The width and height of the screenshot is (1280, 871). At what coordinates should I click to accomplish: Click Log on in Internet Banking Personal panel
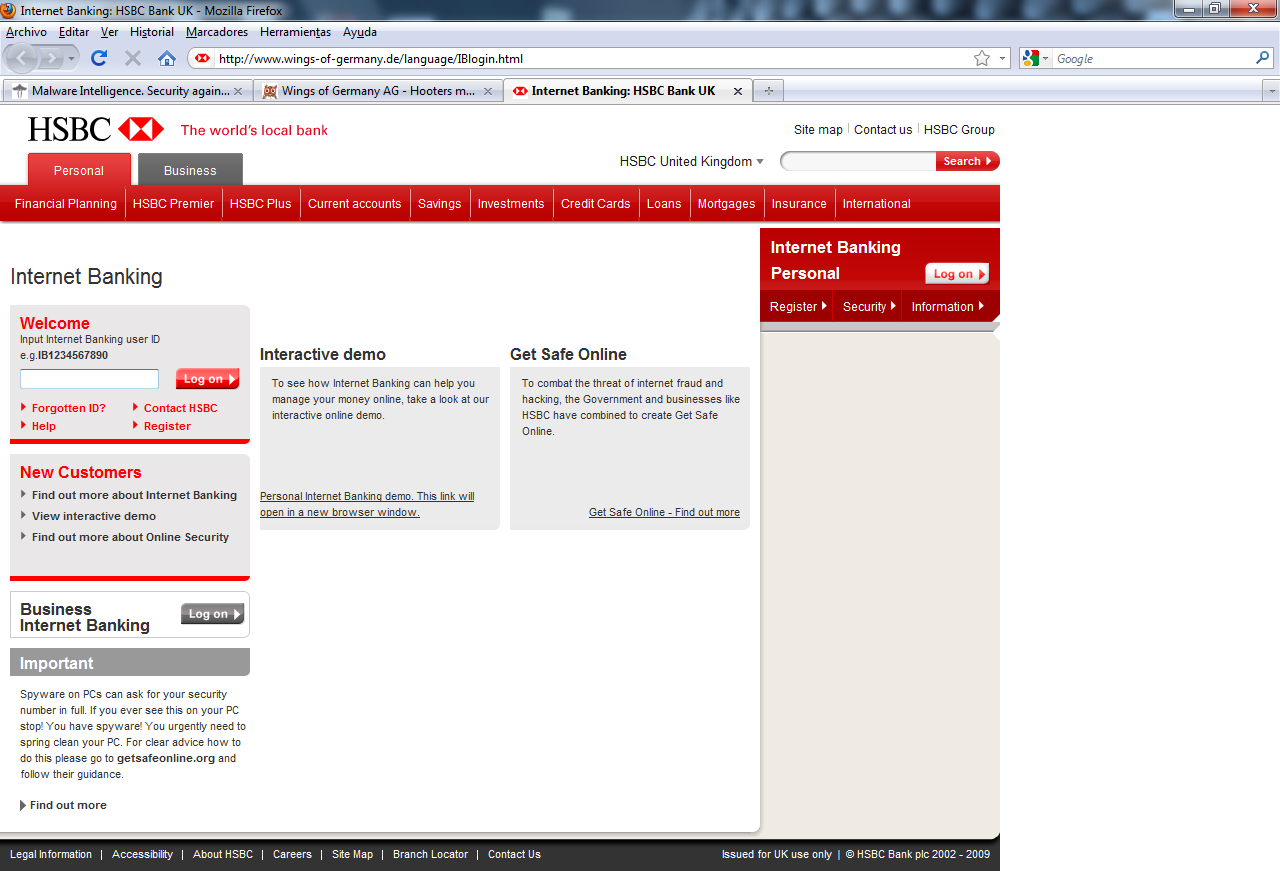(x=957, y=274)
